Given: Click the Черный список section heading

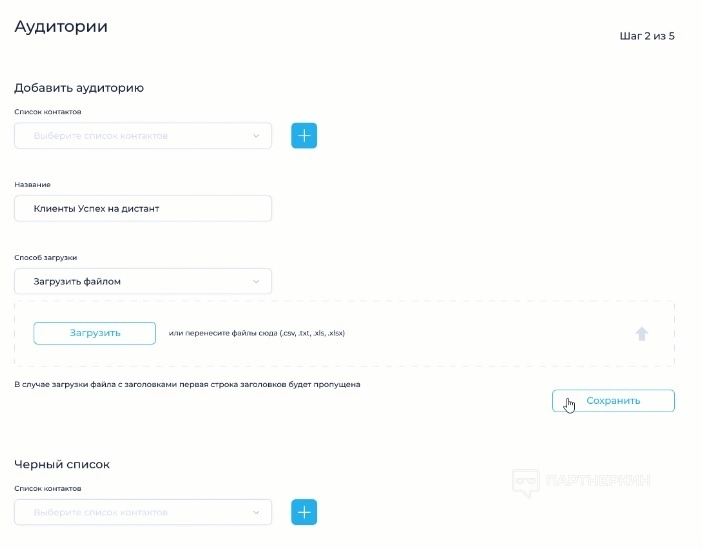Looking at the screenshot, I should [x=62, y=464].
